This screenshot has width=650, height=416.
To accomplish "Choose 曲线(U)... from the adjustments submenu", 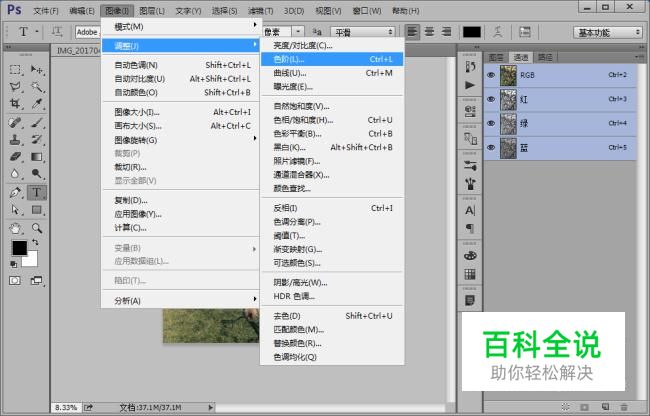I will 332,73.
